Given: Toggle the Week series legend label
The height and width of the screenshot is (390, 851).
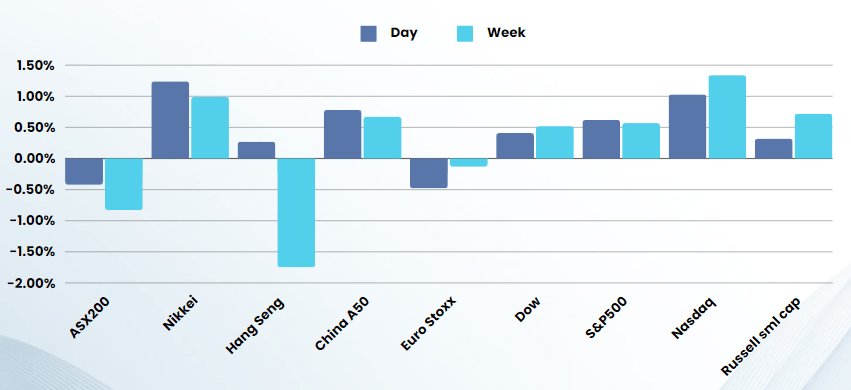Looking at the screenshot, I should tap(506, 33).
